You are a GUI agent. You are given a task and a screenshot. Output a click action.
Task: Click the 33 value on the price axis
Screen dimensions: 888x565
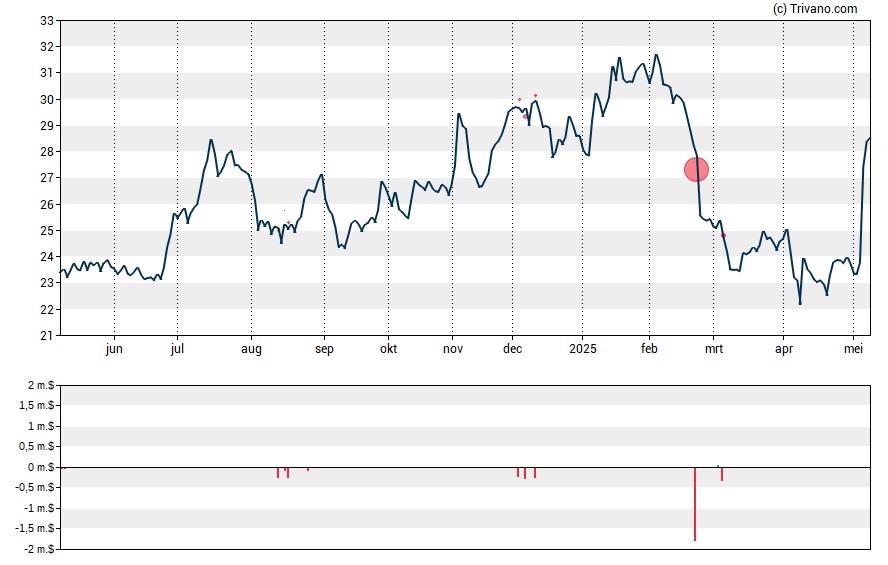pyautogui.click(x=47, y=21)
